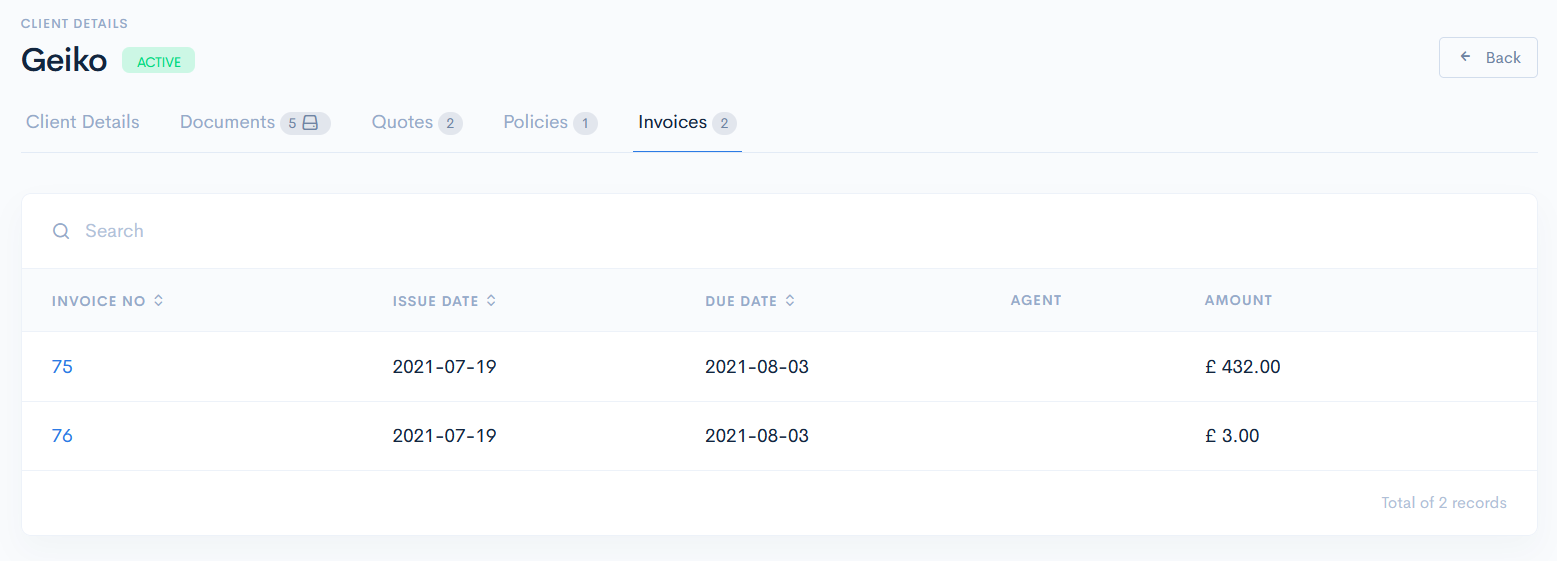Image resolution: width=1557 pixels, height=561 pixels.
Task: Click the Quotes count badge
Action: point(450,123)
